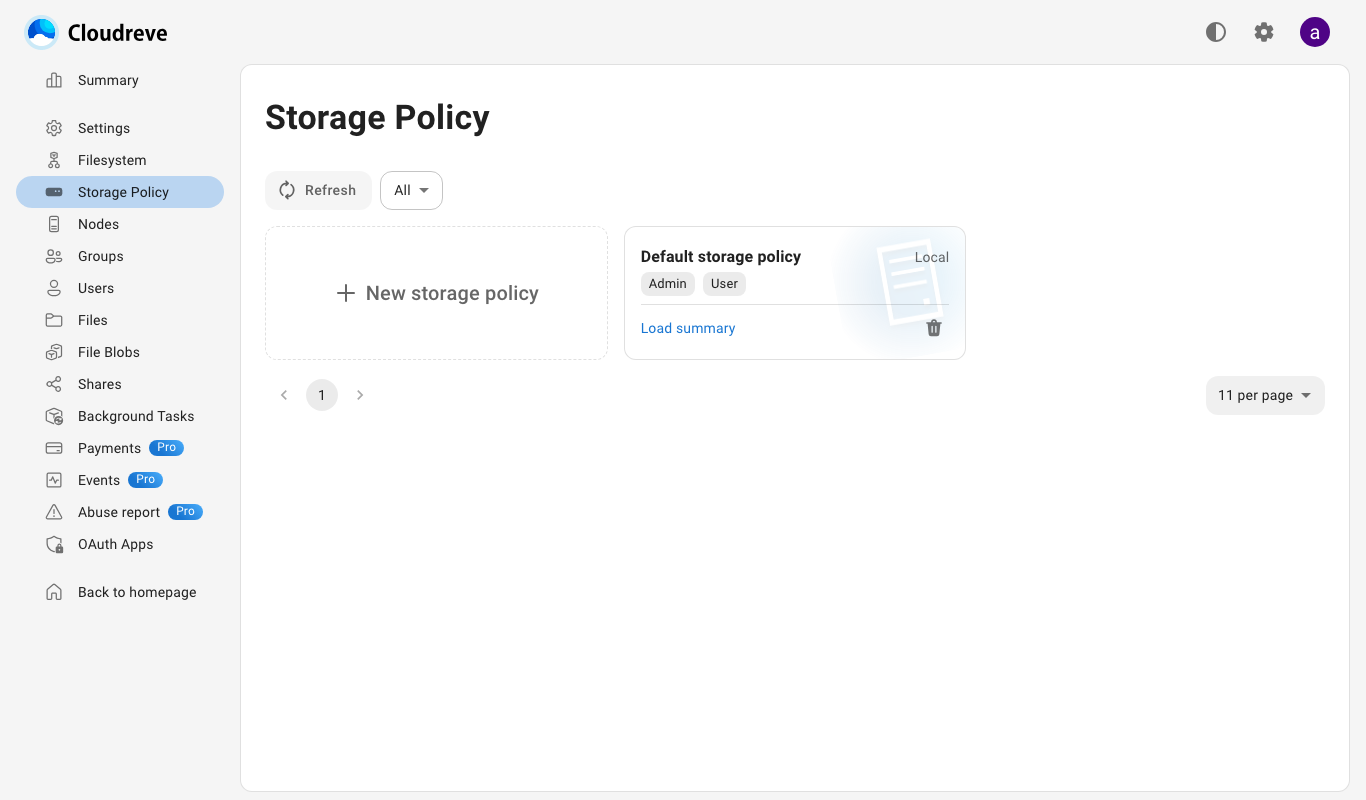The width and height of the screenshot is (1366, 800).
Task: Go to the next page arrow
Action: pos(360,395)
